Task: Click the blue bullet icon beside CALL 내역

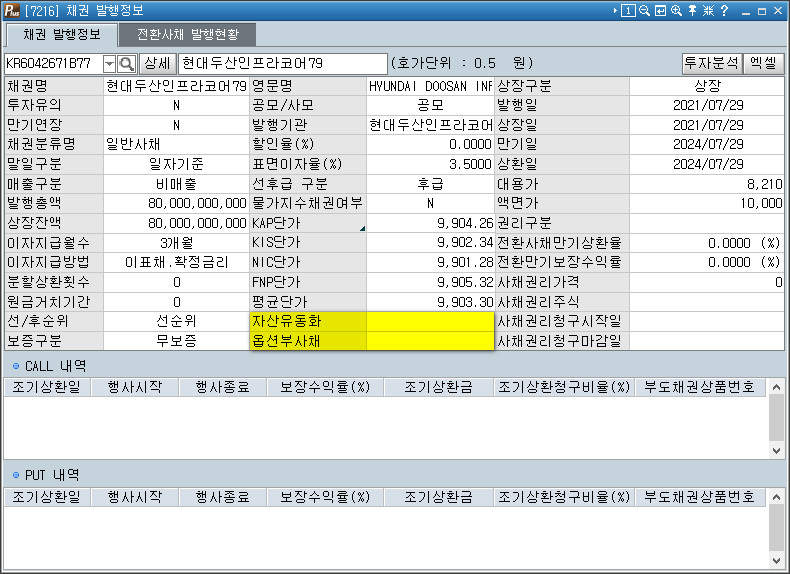Action: pos(16,366)
